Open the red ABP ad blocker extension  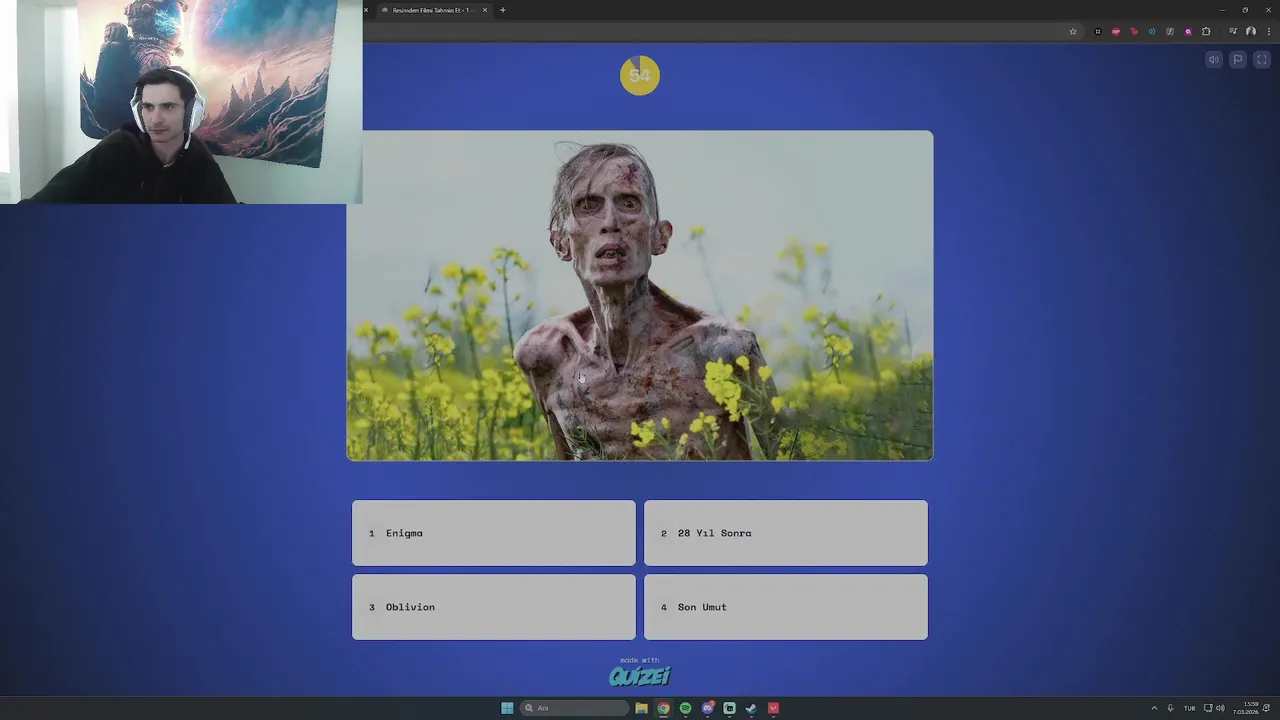[x=1116, y=32]
